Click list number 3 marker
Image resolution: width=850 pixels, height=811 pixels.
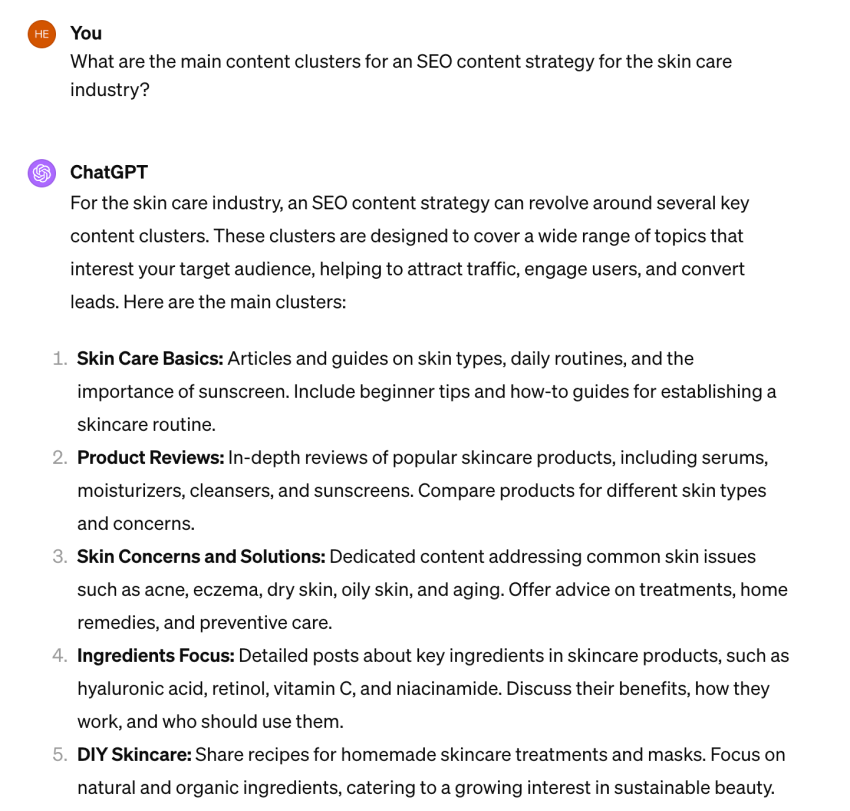(x=60, y=557)
